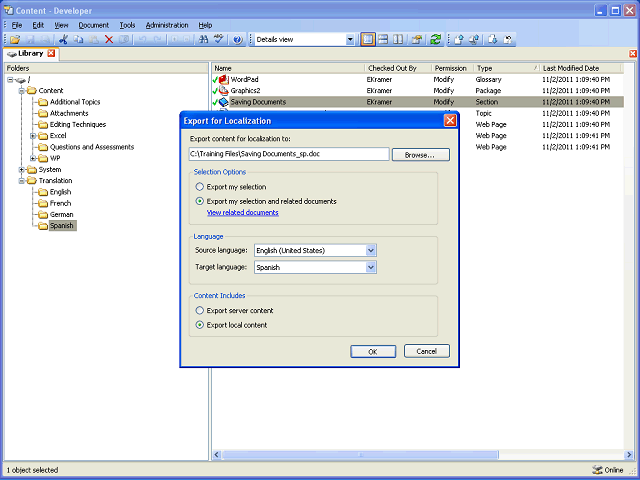Click the Cancel button in dialog
Viewport: 640px width, 480px height.
click(x=427, y=351)
